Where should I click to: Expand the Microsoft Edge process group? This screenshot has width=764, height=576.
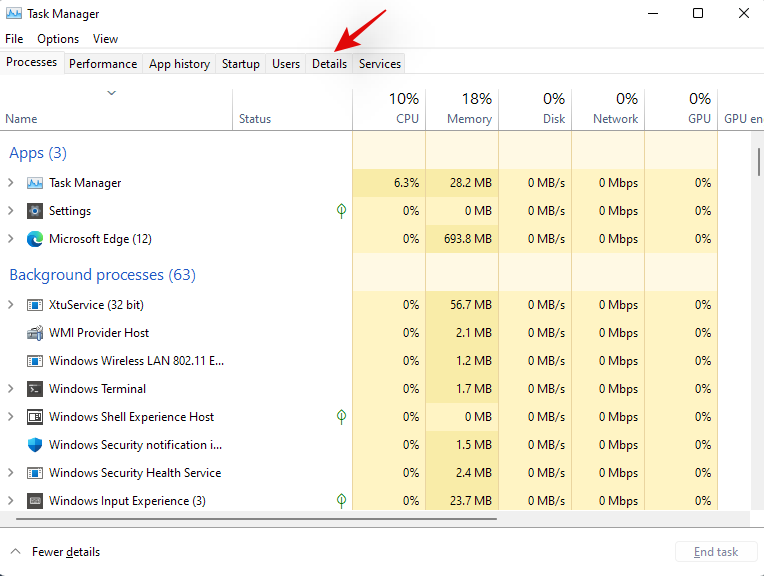(11, 239)
